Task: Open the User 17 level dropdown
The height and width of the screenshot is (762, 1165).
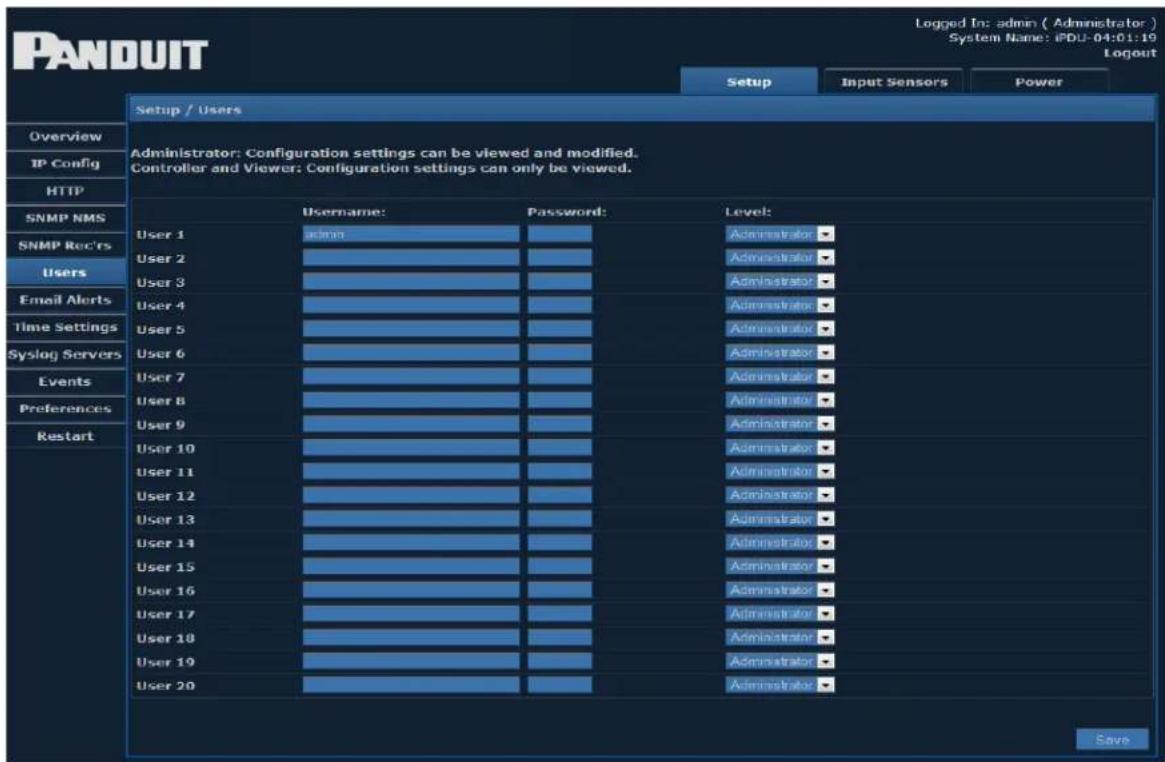Action: (x=780, y=614)
